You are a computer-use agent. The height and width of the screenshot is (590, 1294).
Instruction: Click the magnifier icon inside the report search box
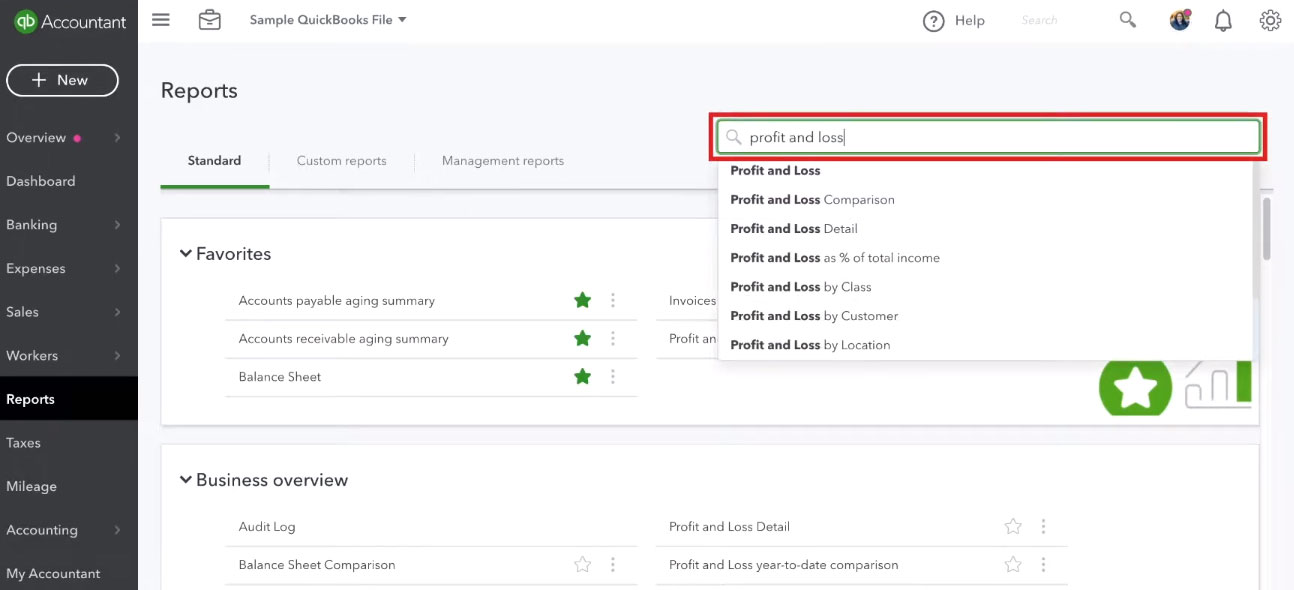(734, 138)
